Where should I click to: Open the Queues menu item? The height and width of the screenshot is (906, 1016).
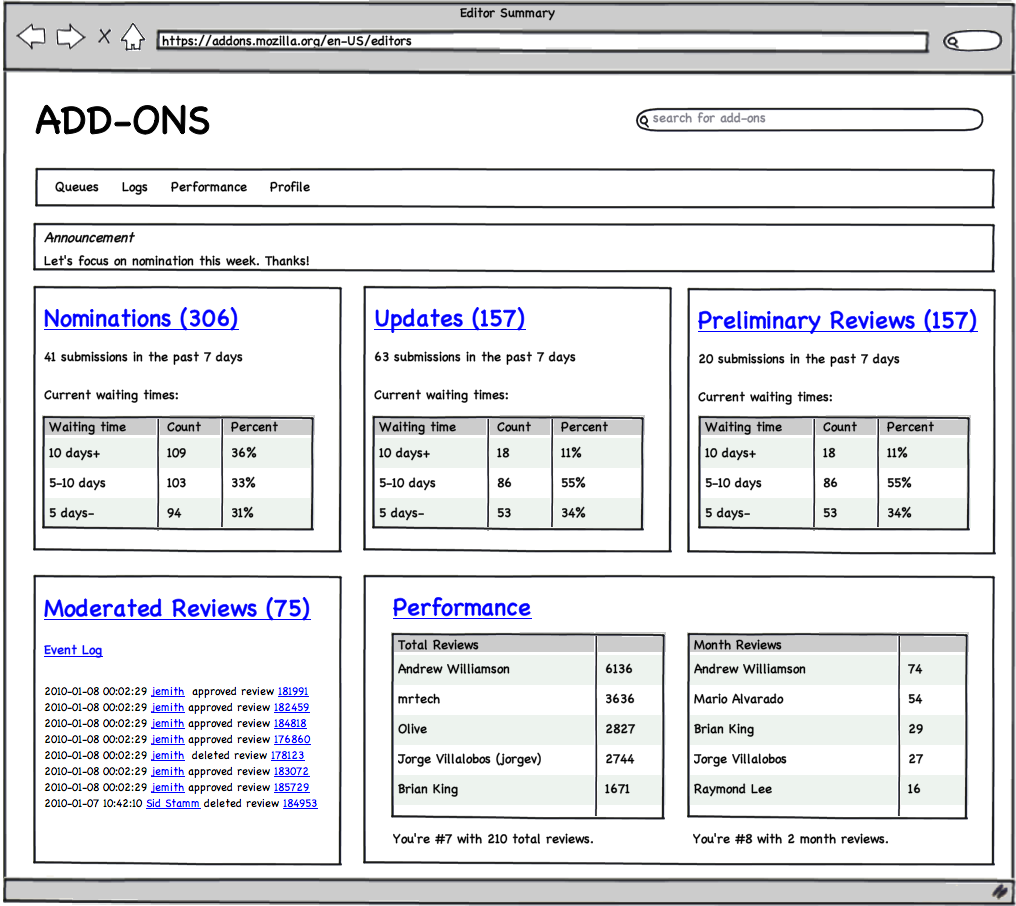point(76,187)
